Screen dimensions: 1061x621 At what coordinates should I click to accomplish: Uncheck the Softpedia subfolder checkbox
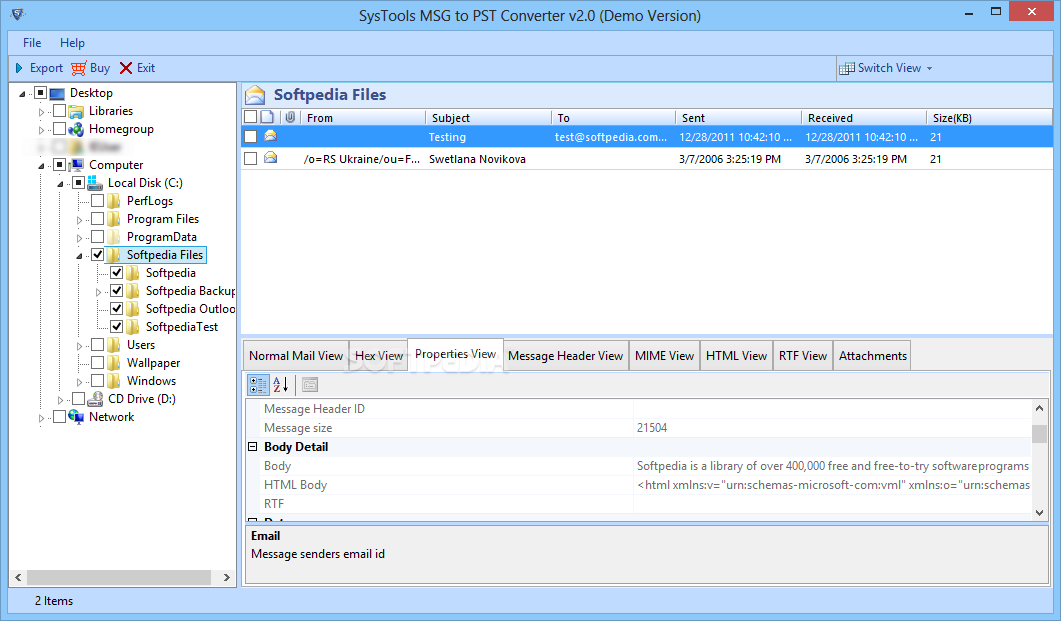pyautogui.click(x=116, y=273)
